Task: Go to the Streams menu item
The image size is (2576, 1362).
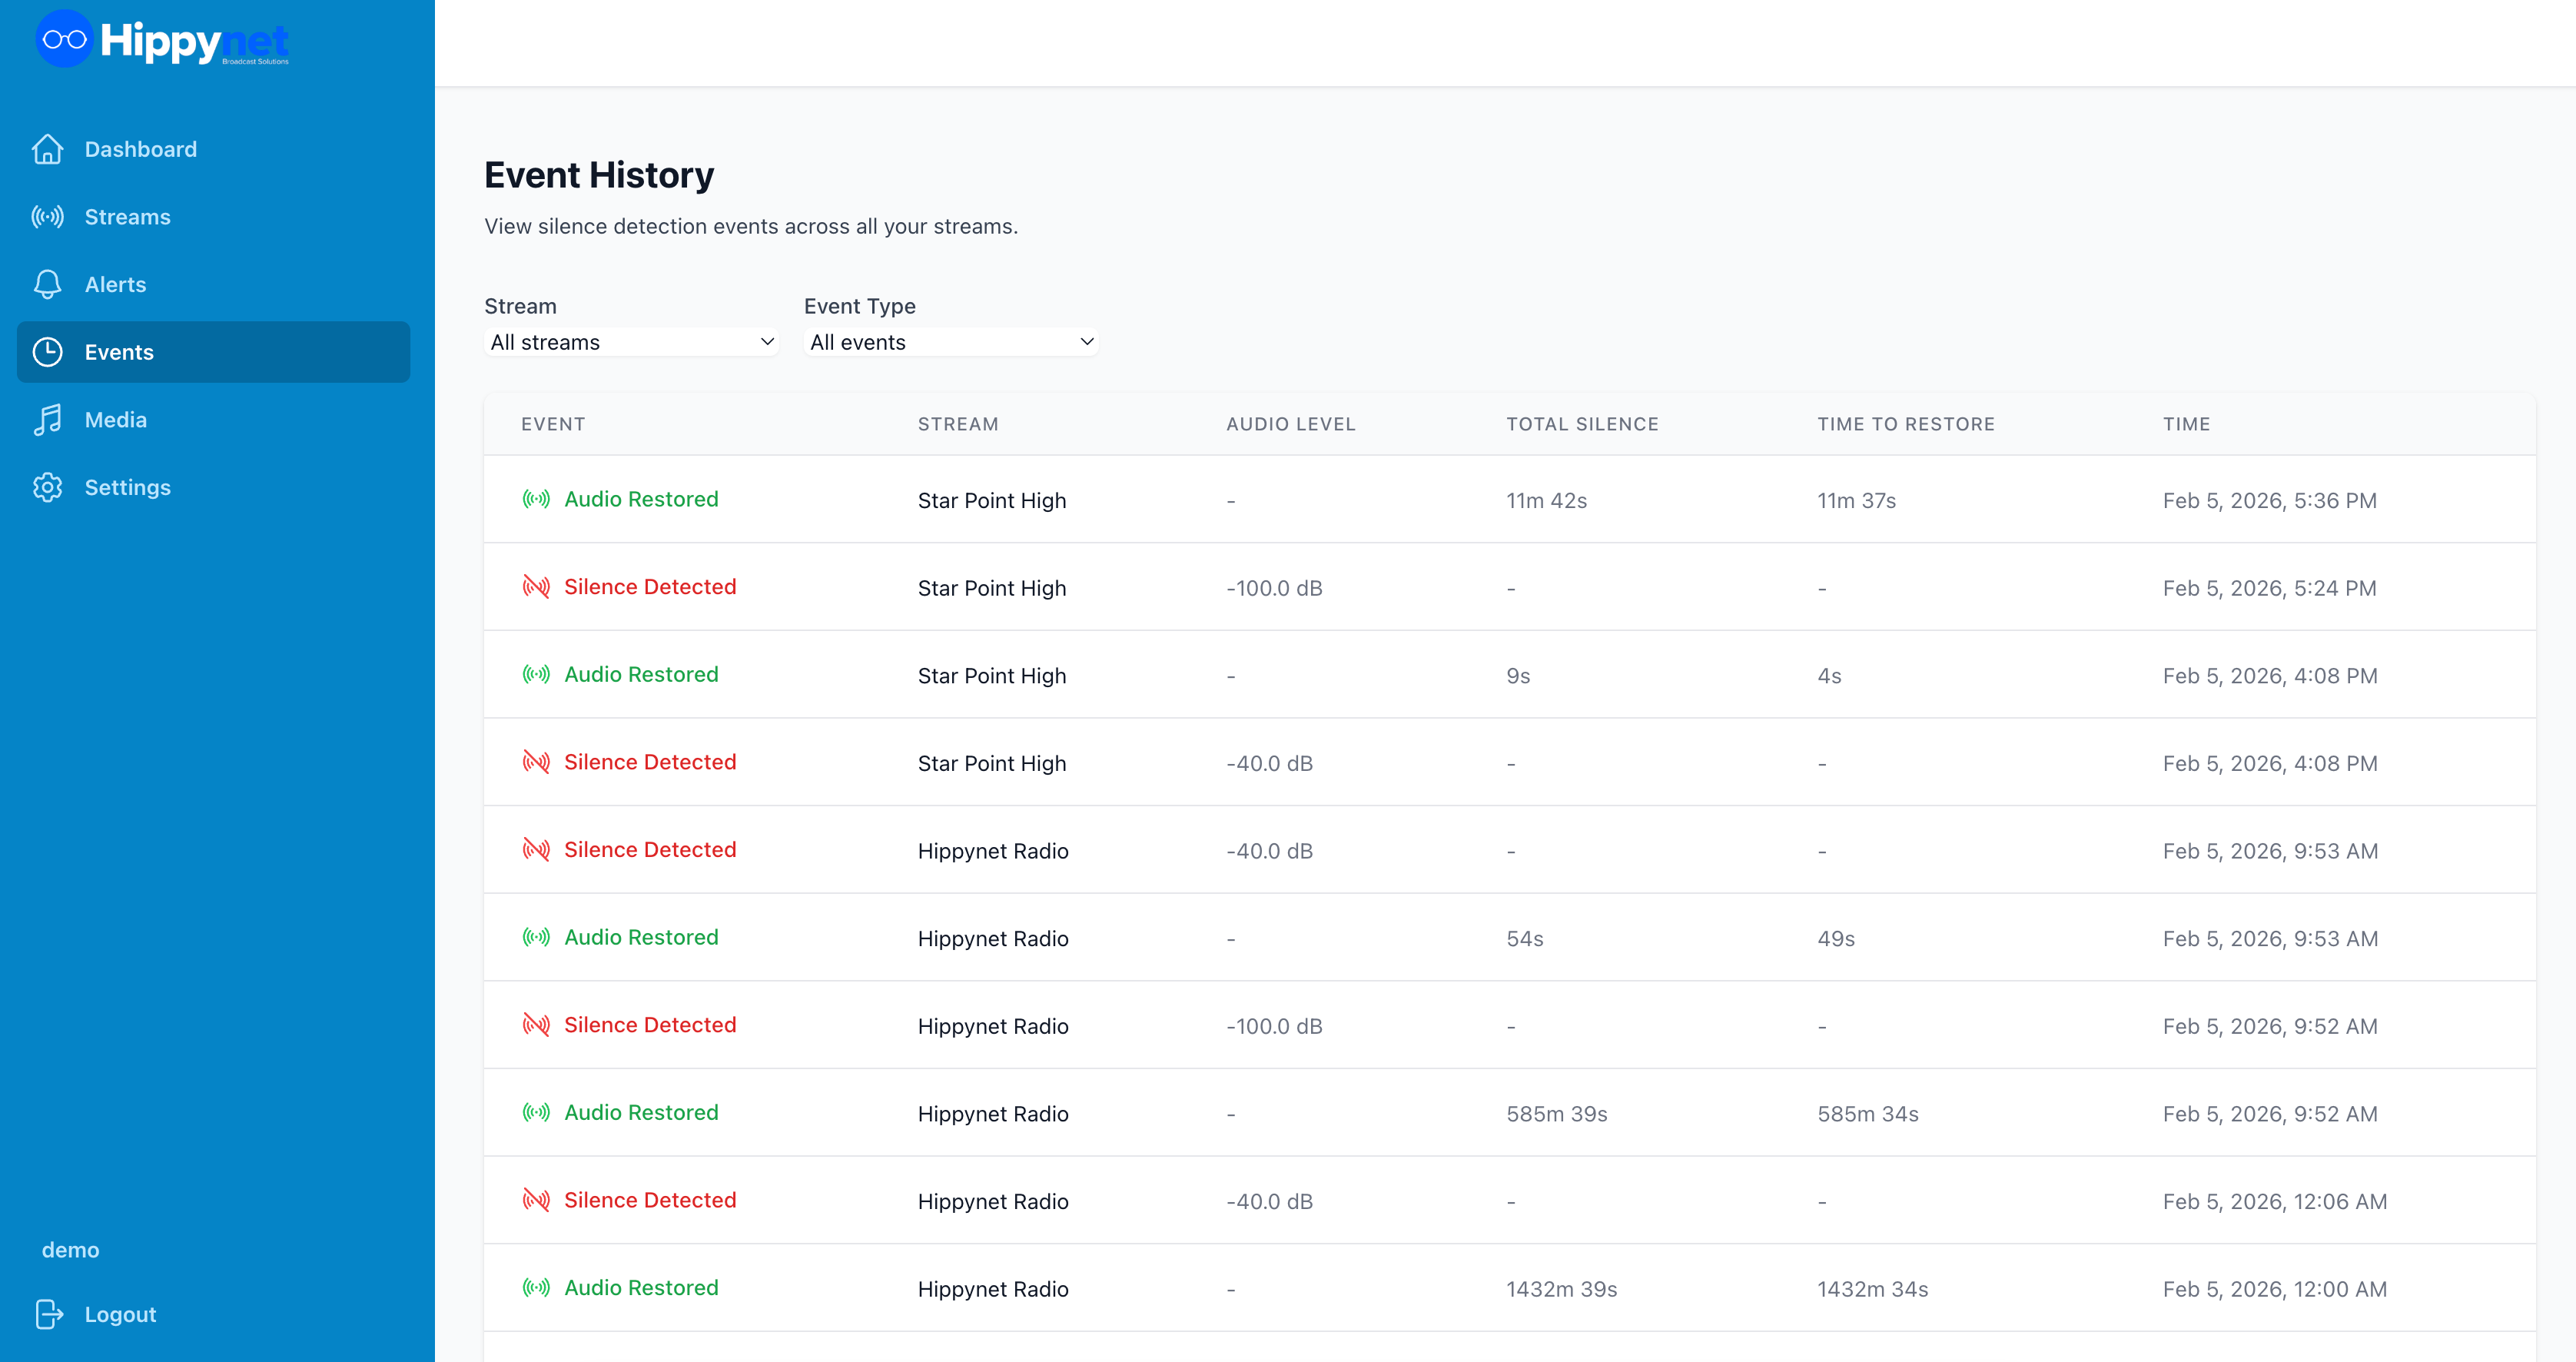Action: pos(127,217)
